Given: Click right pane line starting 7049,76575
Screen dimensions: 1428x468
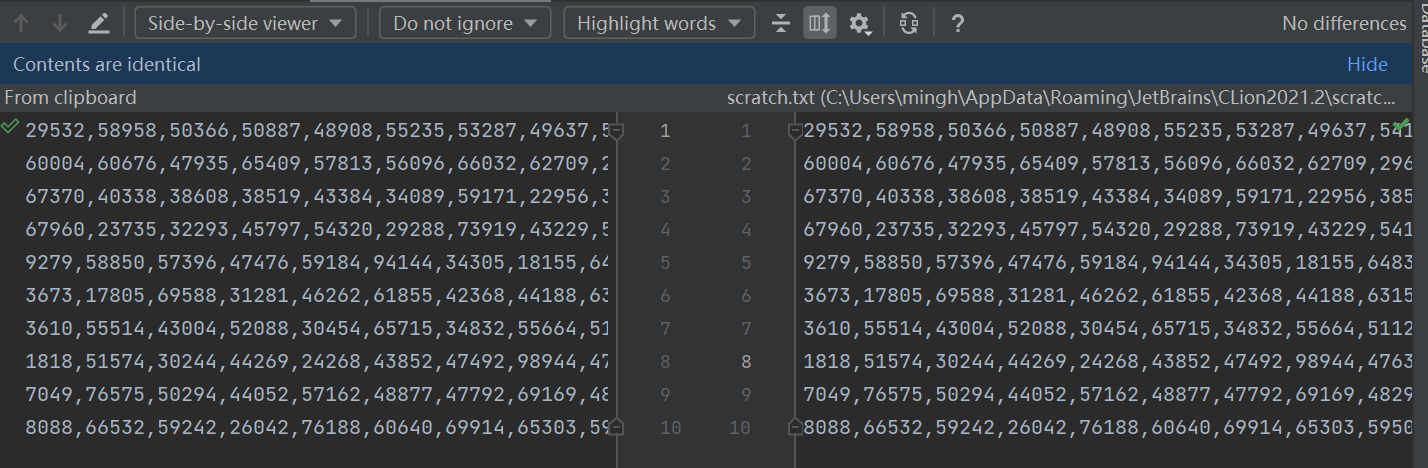Looking at the screenshot, I should [1107, 395].
